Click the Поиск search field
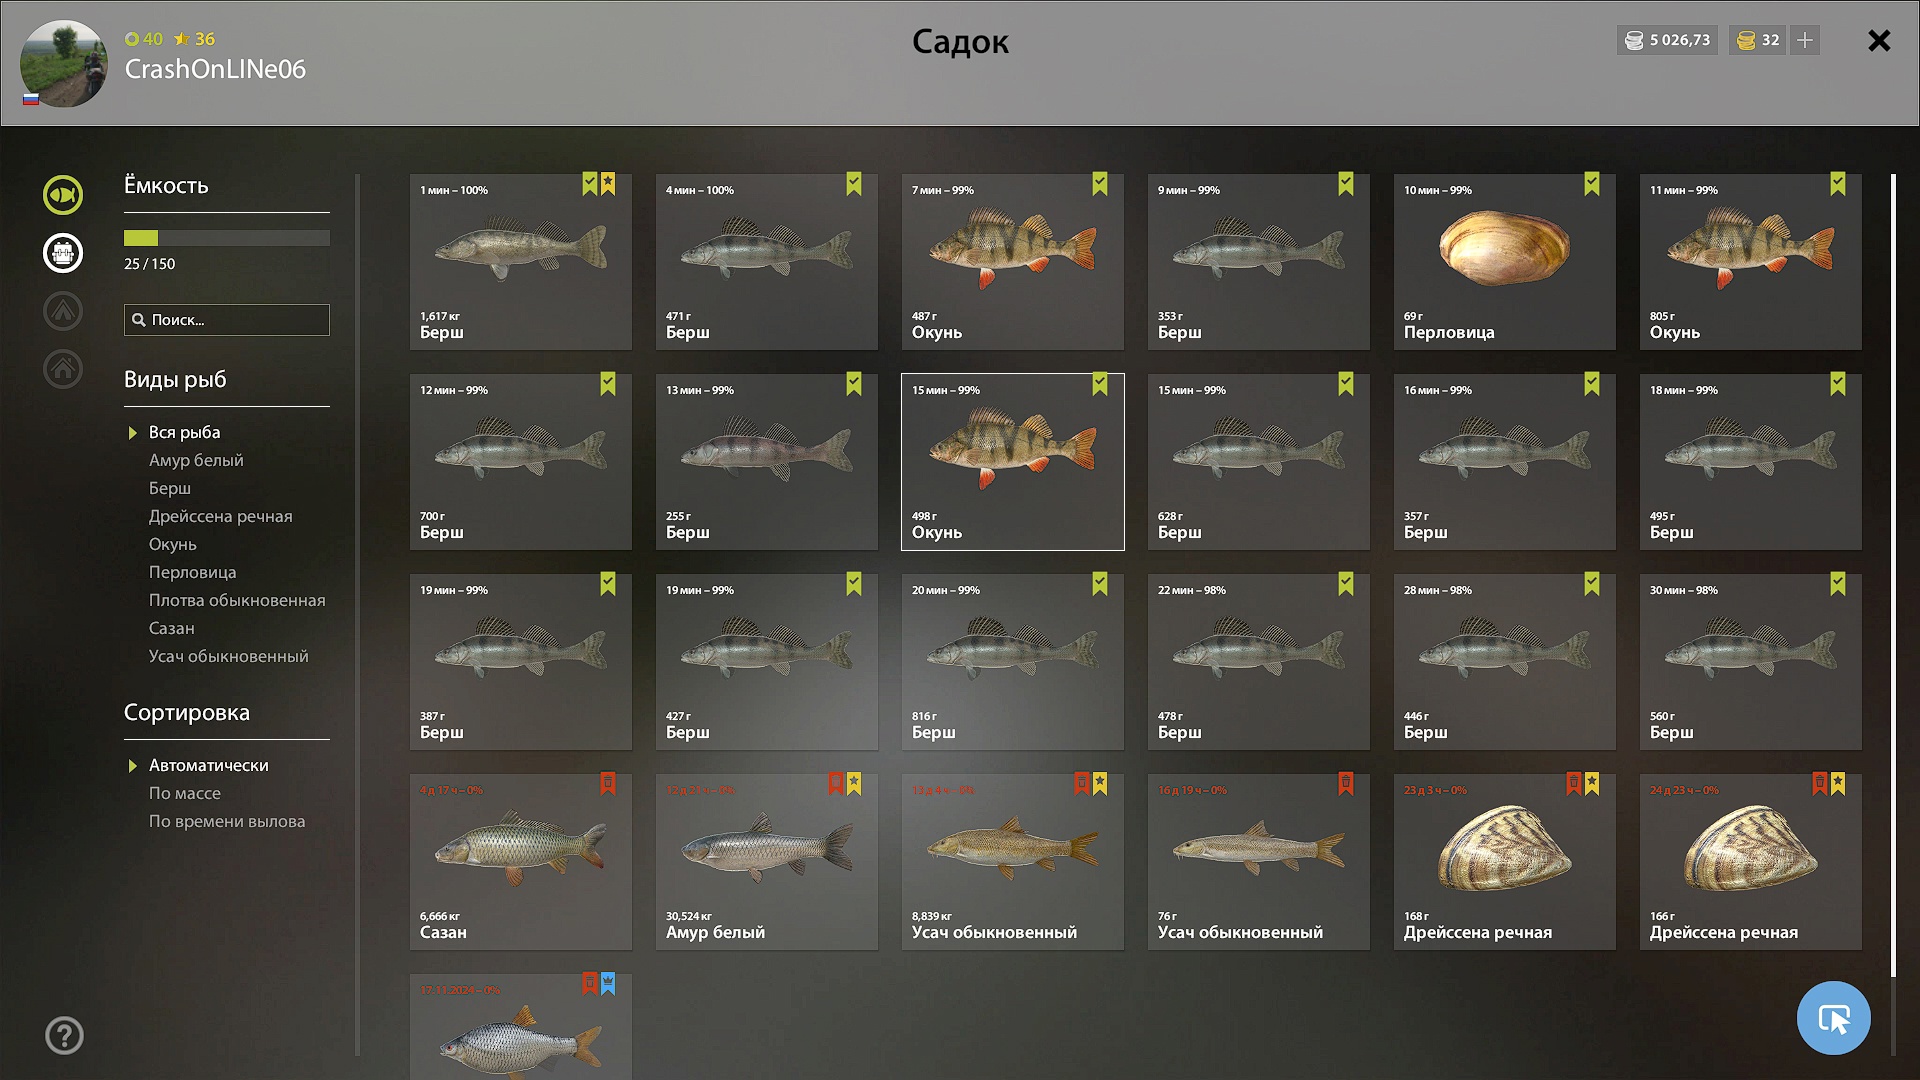The width and height of the screenshot is (1920, 1080). pyautogui.click(x=227, y=320)
